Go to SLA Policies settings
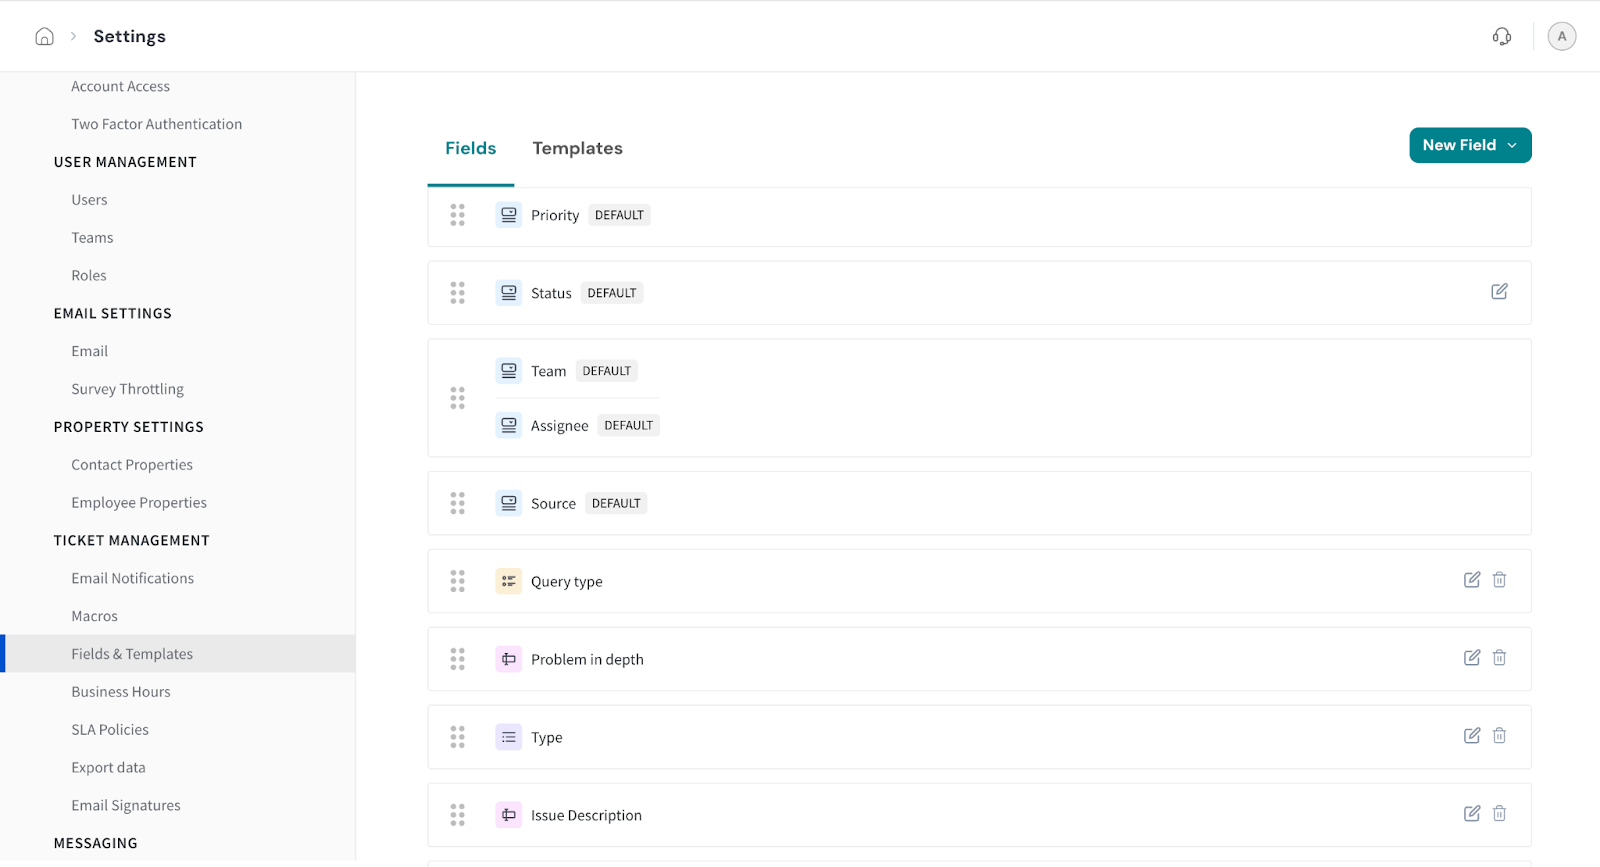 (x=110, y=730)
